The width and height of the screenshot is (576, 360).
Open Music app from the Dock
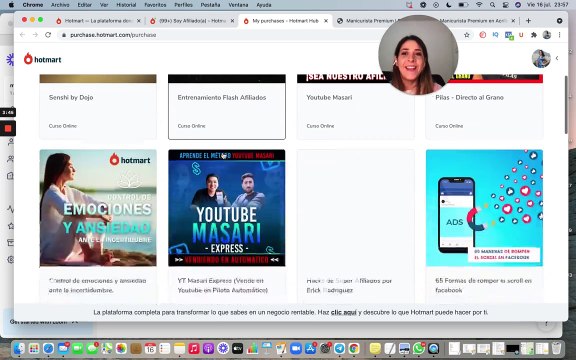(x=194, y=348)
